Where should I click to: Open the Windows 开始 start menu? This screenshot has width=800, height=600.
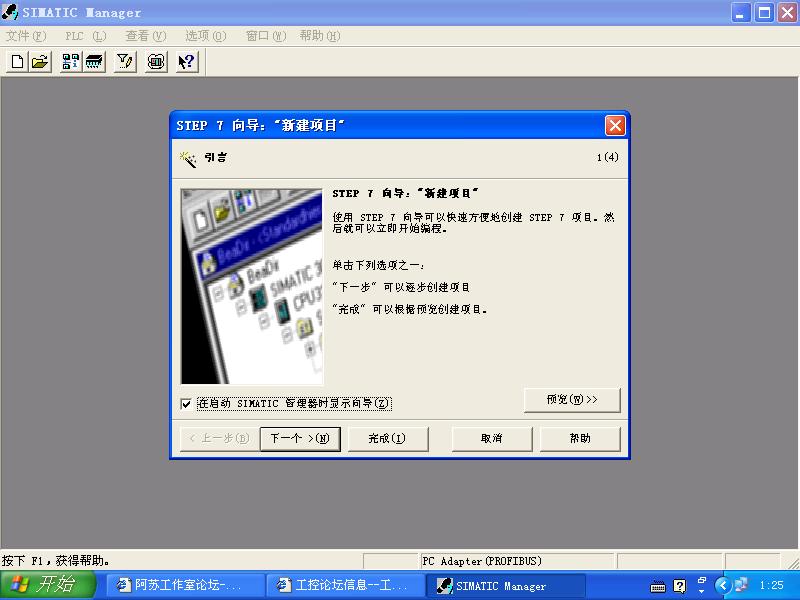coord(47,585)
